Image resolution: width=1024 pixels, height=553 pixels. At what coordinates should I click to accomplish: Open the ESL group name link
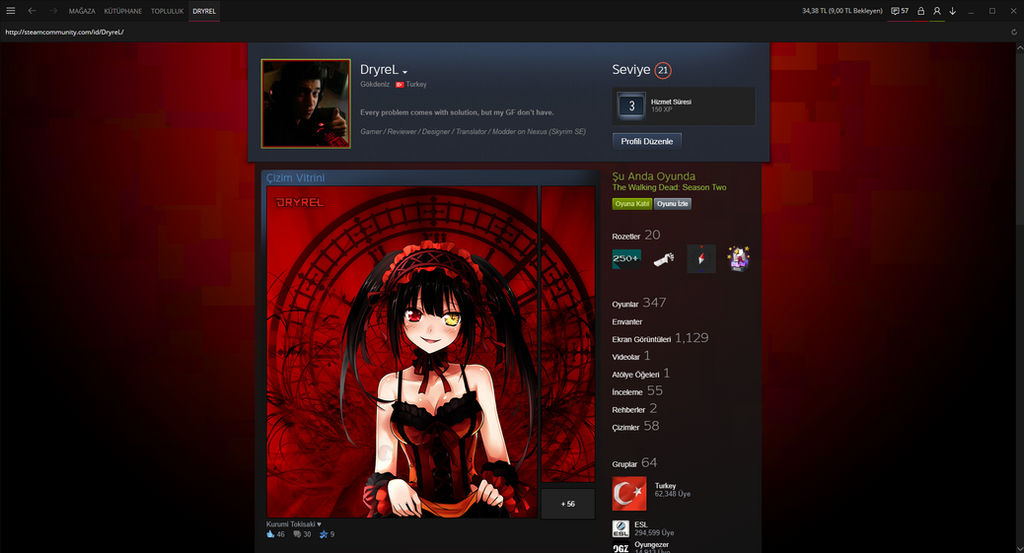641,524
